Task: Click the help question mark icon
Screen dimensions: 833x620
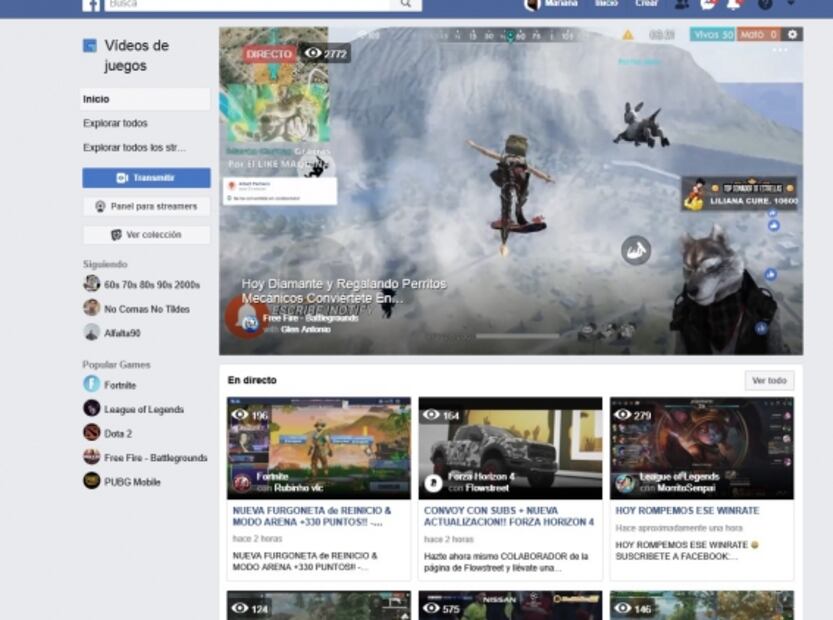Action: pyautogui.click(x=765, y=4)
